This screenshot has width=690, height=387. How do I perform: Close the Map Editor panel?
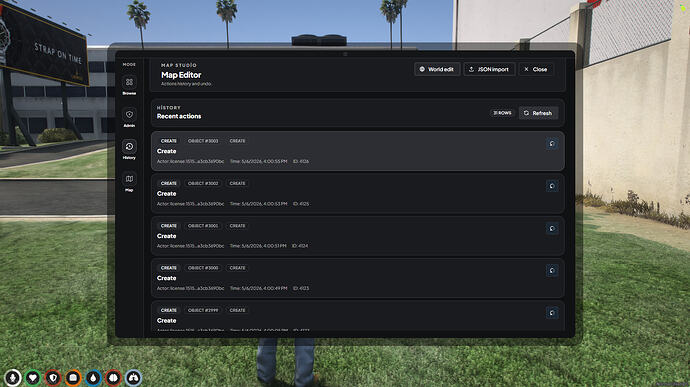point(536,69)
